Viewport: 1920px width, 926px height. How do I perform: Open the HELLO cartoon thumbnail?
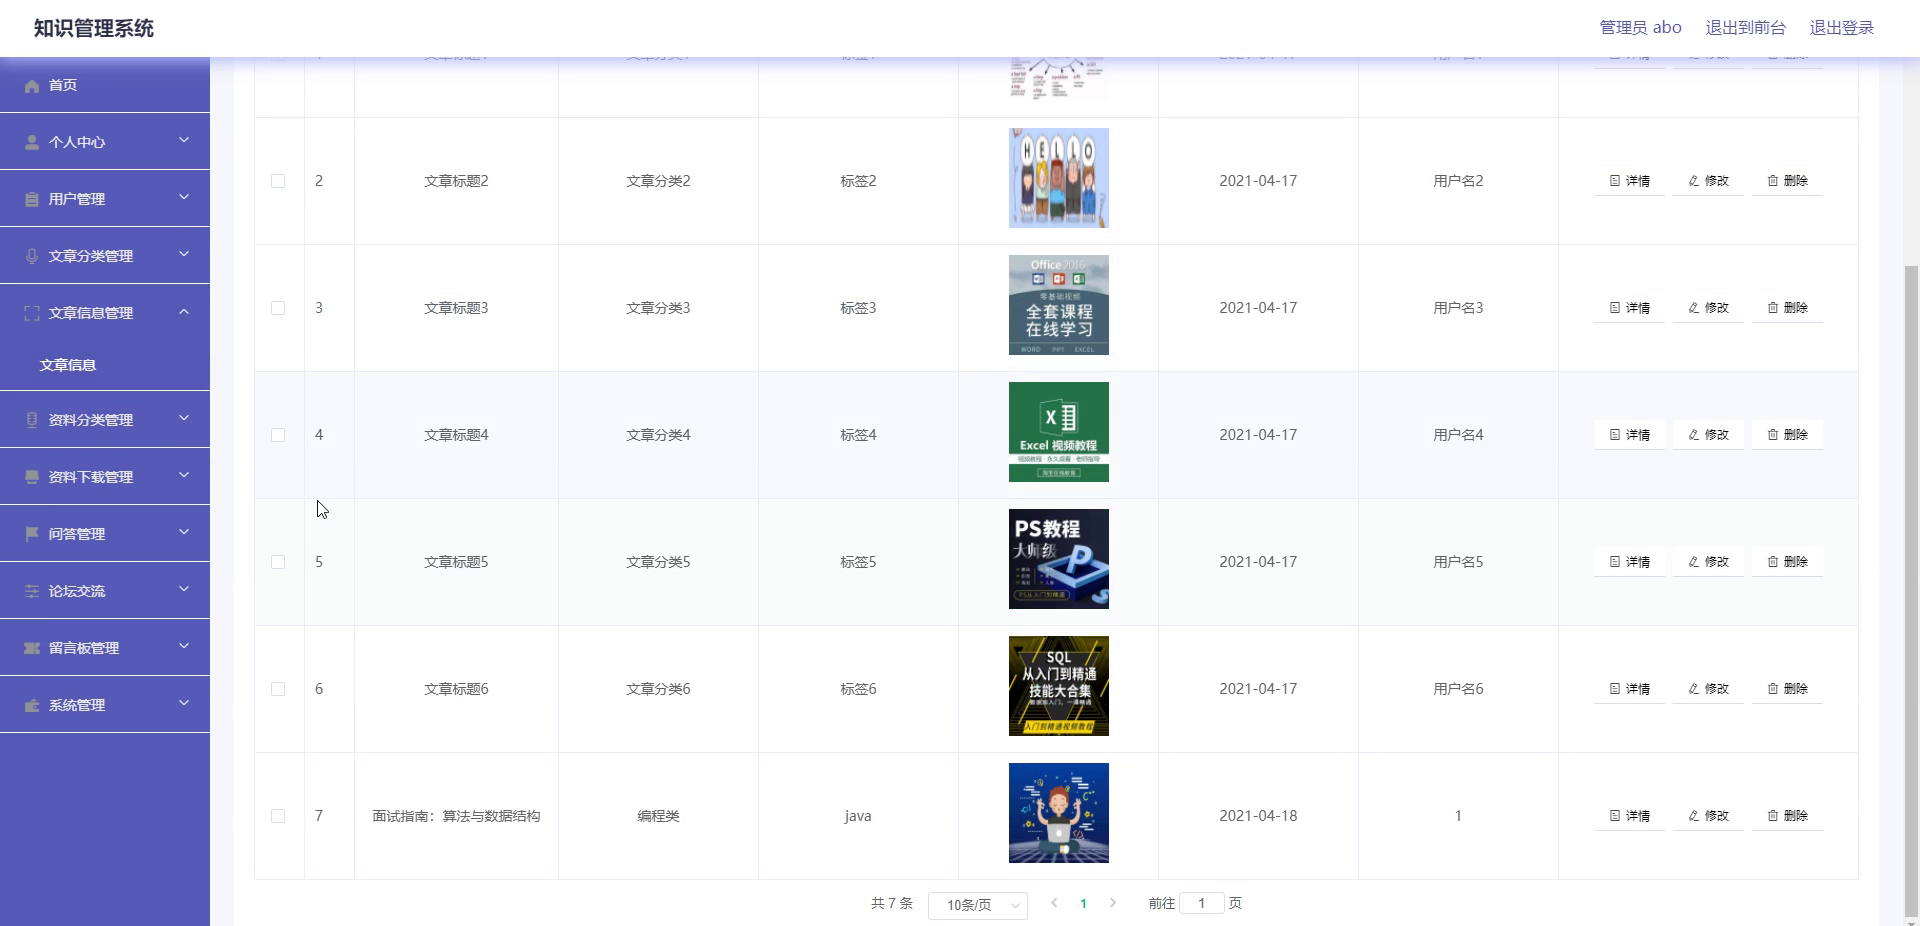pyautogui.click(x=1058, y=178)
